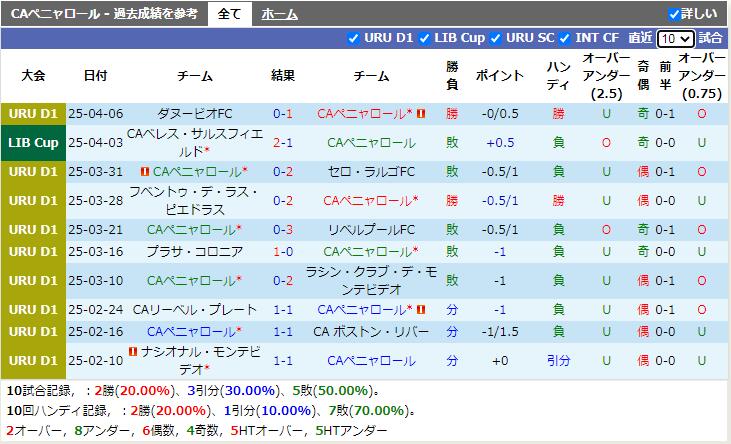Click the オーバーアンダー (0.75) column header
Screen dimensions: 731x444
click(702, 76)
